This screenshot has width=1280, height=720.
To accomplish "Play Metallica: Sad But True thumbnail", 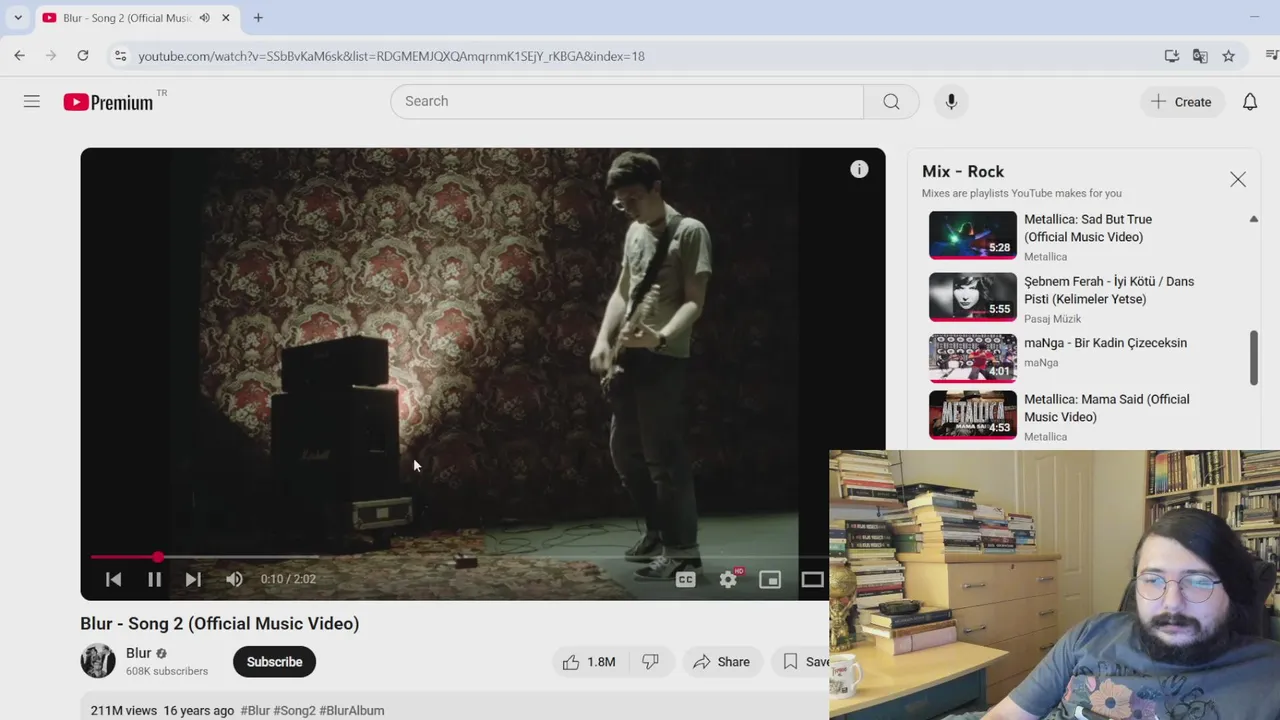I will click(973, 235).
